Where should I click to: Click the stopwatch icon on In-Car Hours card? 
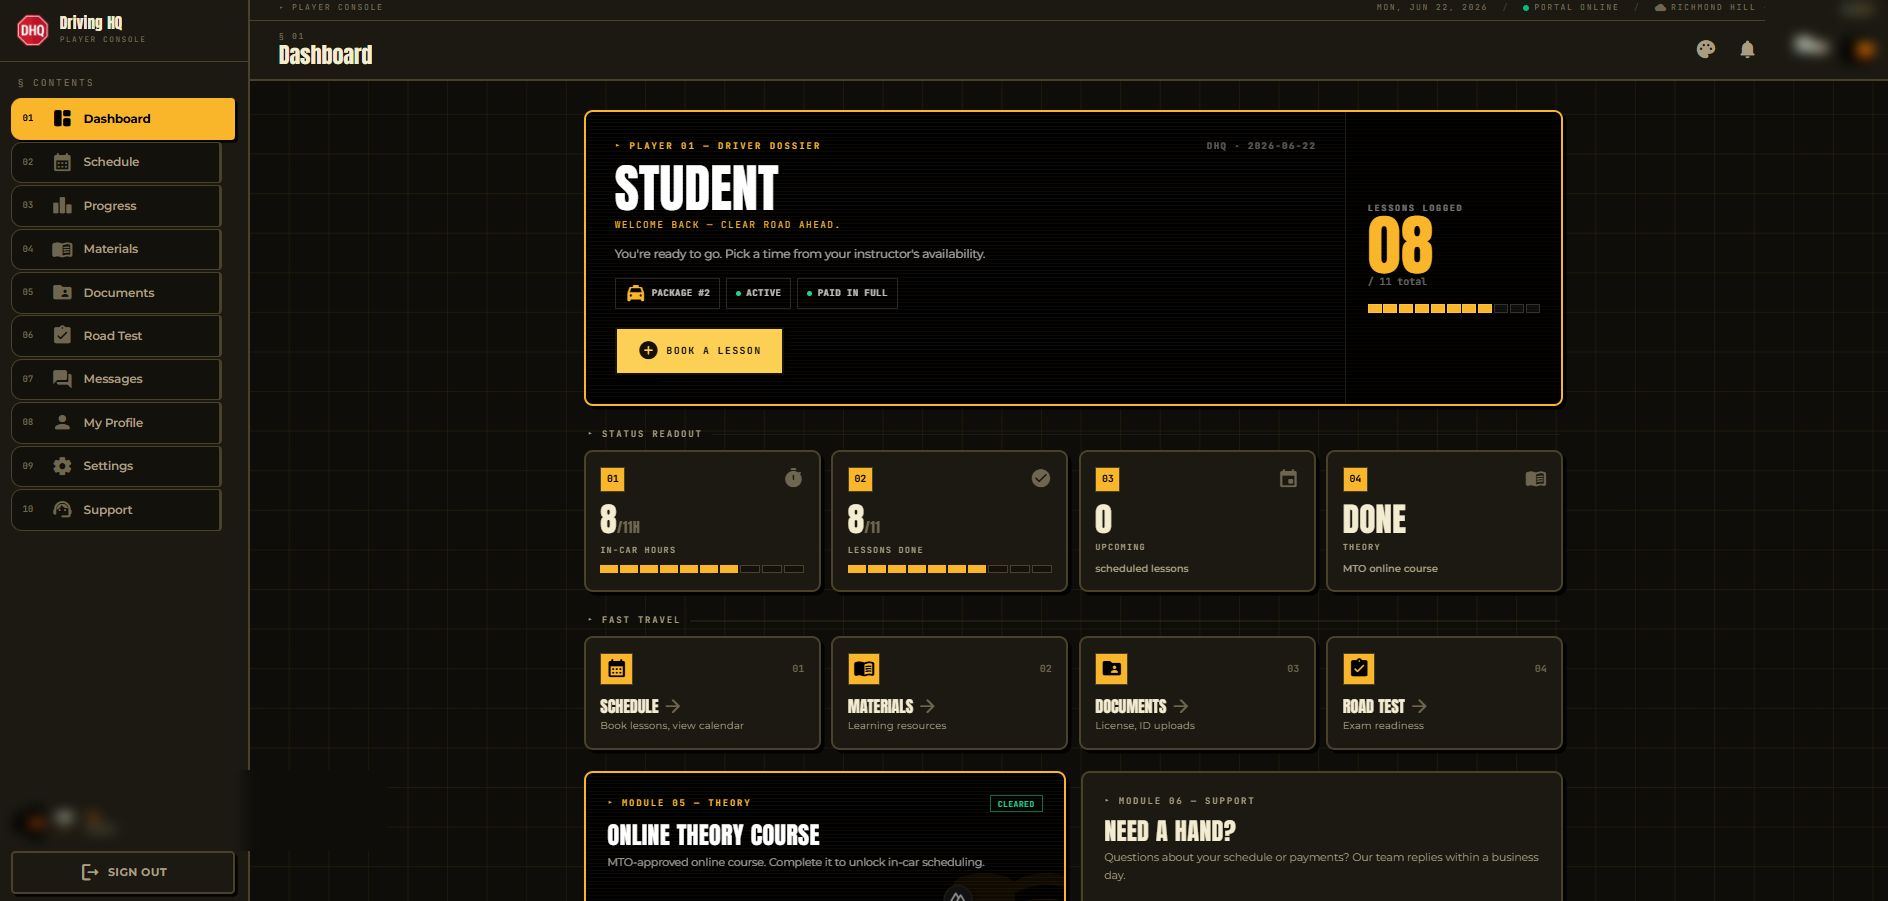[x=793, y=478]
